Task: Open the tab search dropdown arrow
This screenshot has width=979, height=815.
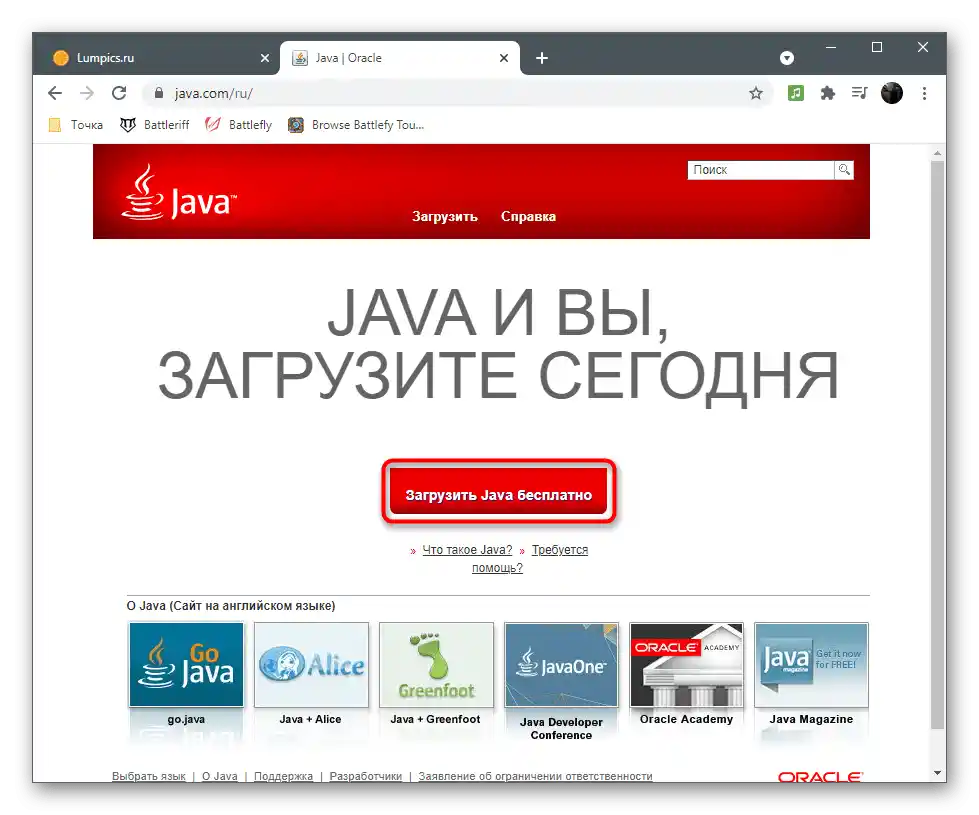Action: pyautogui.click(x=787, y=58)
